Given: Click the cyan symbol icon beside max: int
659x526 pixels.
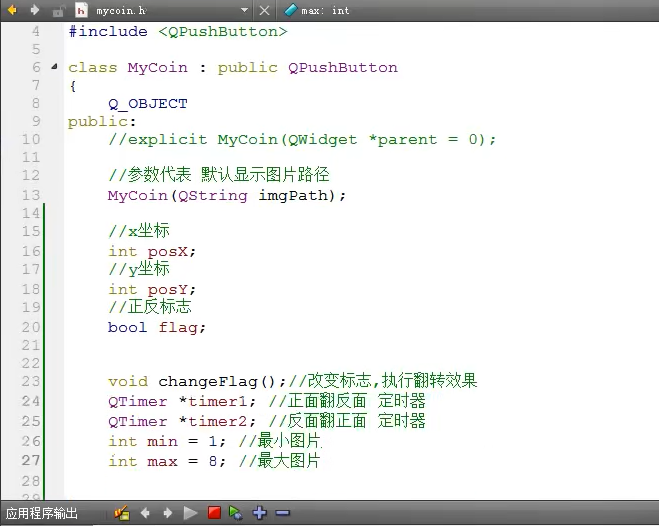Looking at the screenshot, I should [x=290, y=10].
